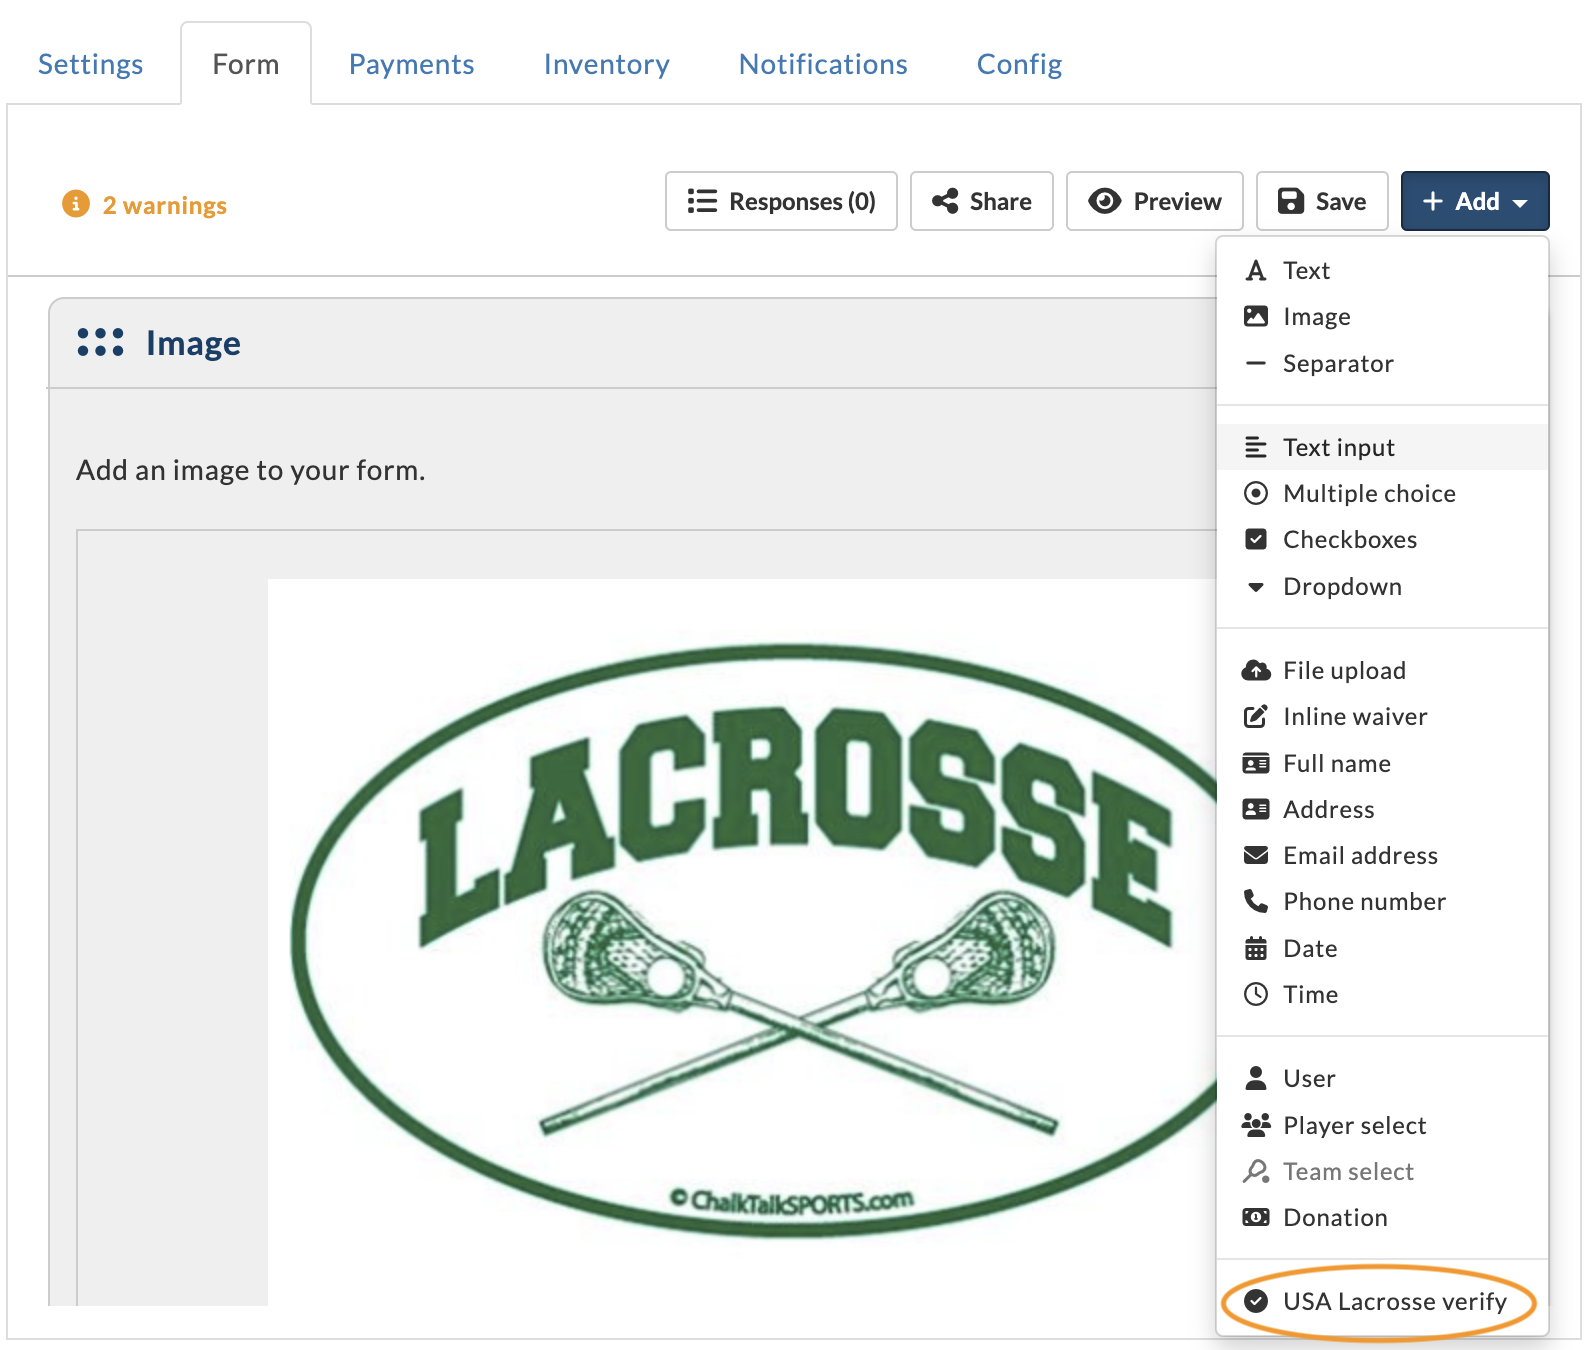The width and height of the screenshot is (1590, 1350).
Task: Add a Phone number field
Action: (1382, 901)
